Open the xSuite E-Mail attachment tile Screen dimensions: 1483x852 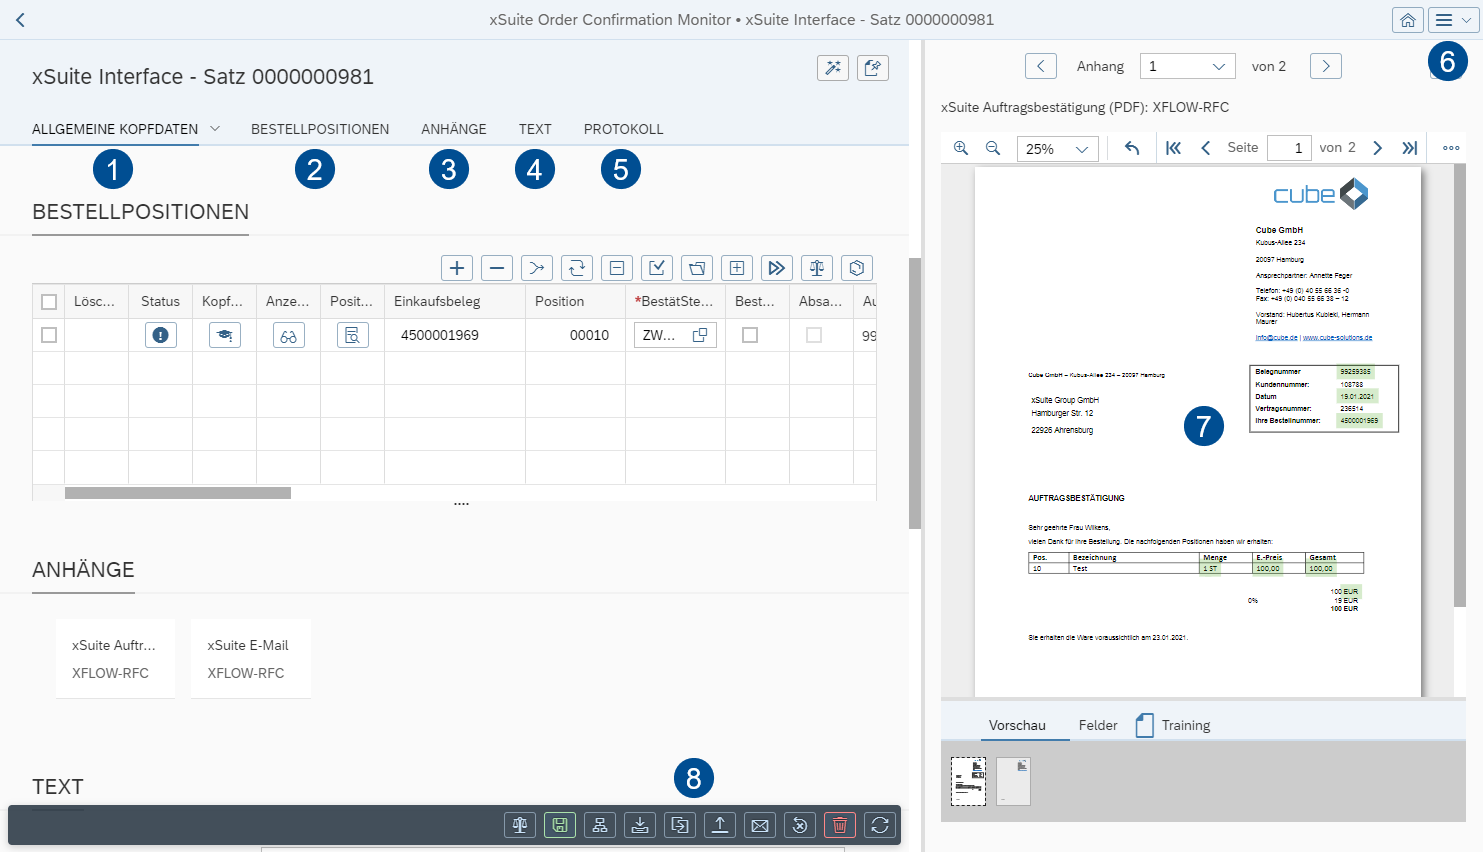[x=250, y=658]
